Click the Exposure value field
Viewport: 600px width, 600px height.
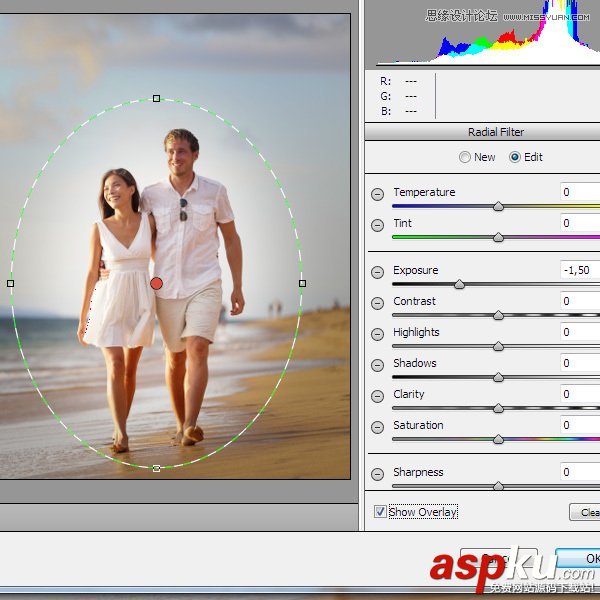(579, 270)
